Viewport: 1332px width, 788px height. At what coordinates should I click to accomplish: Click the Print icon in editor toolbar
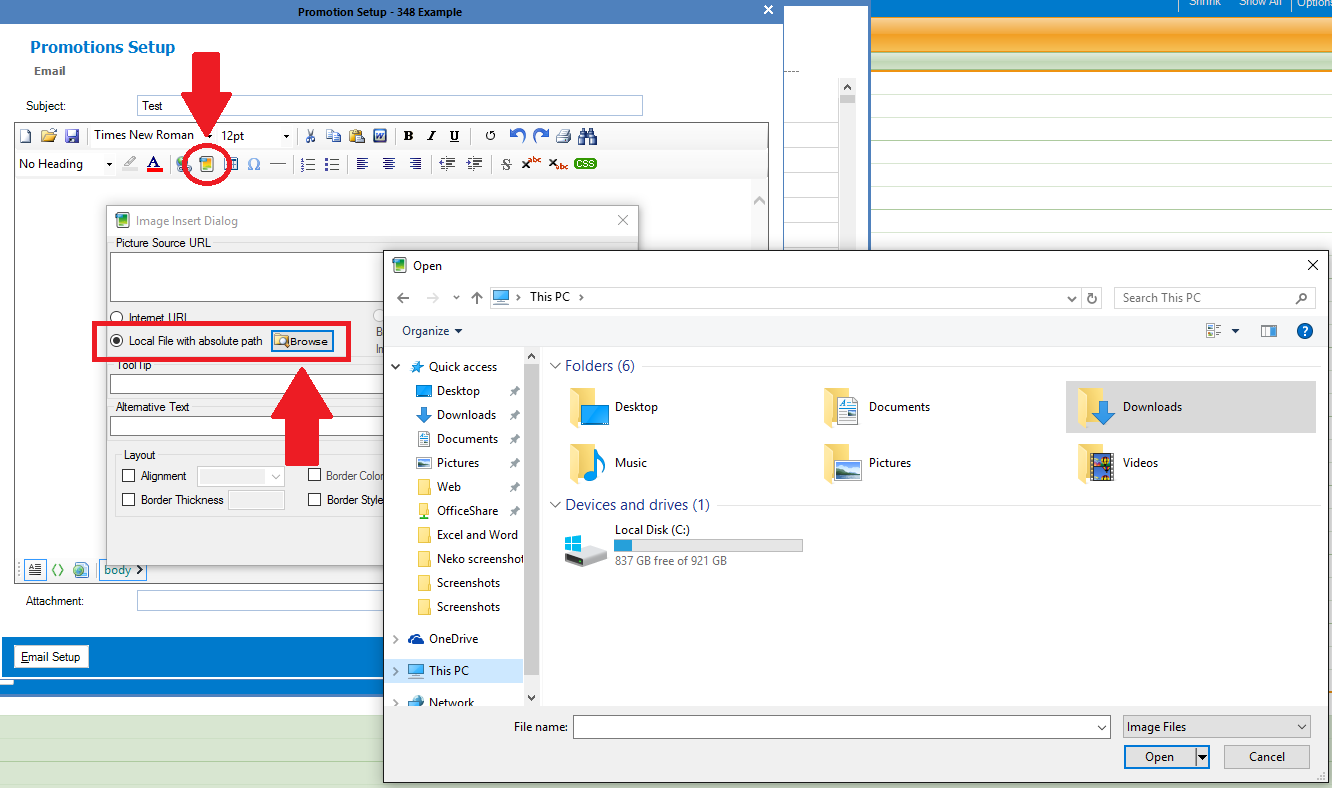click(563, 136)
